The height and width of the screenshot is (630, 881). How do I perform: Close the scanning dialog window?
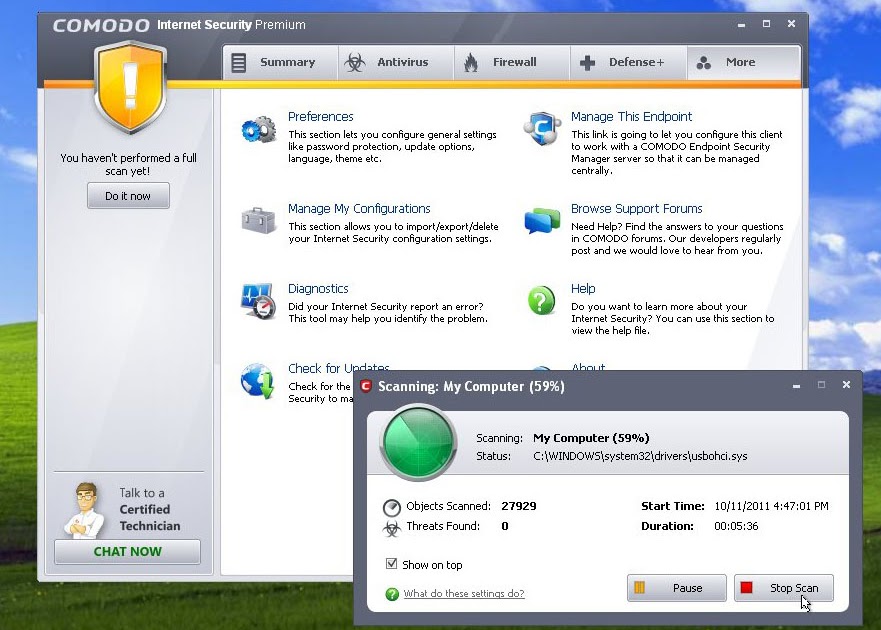click(846, 384)
